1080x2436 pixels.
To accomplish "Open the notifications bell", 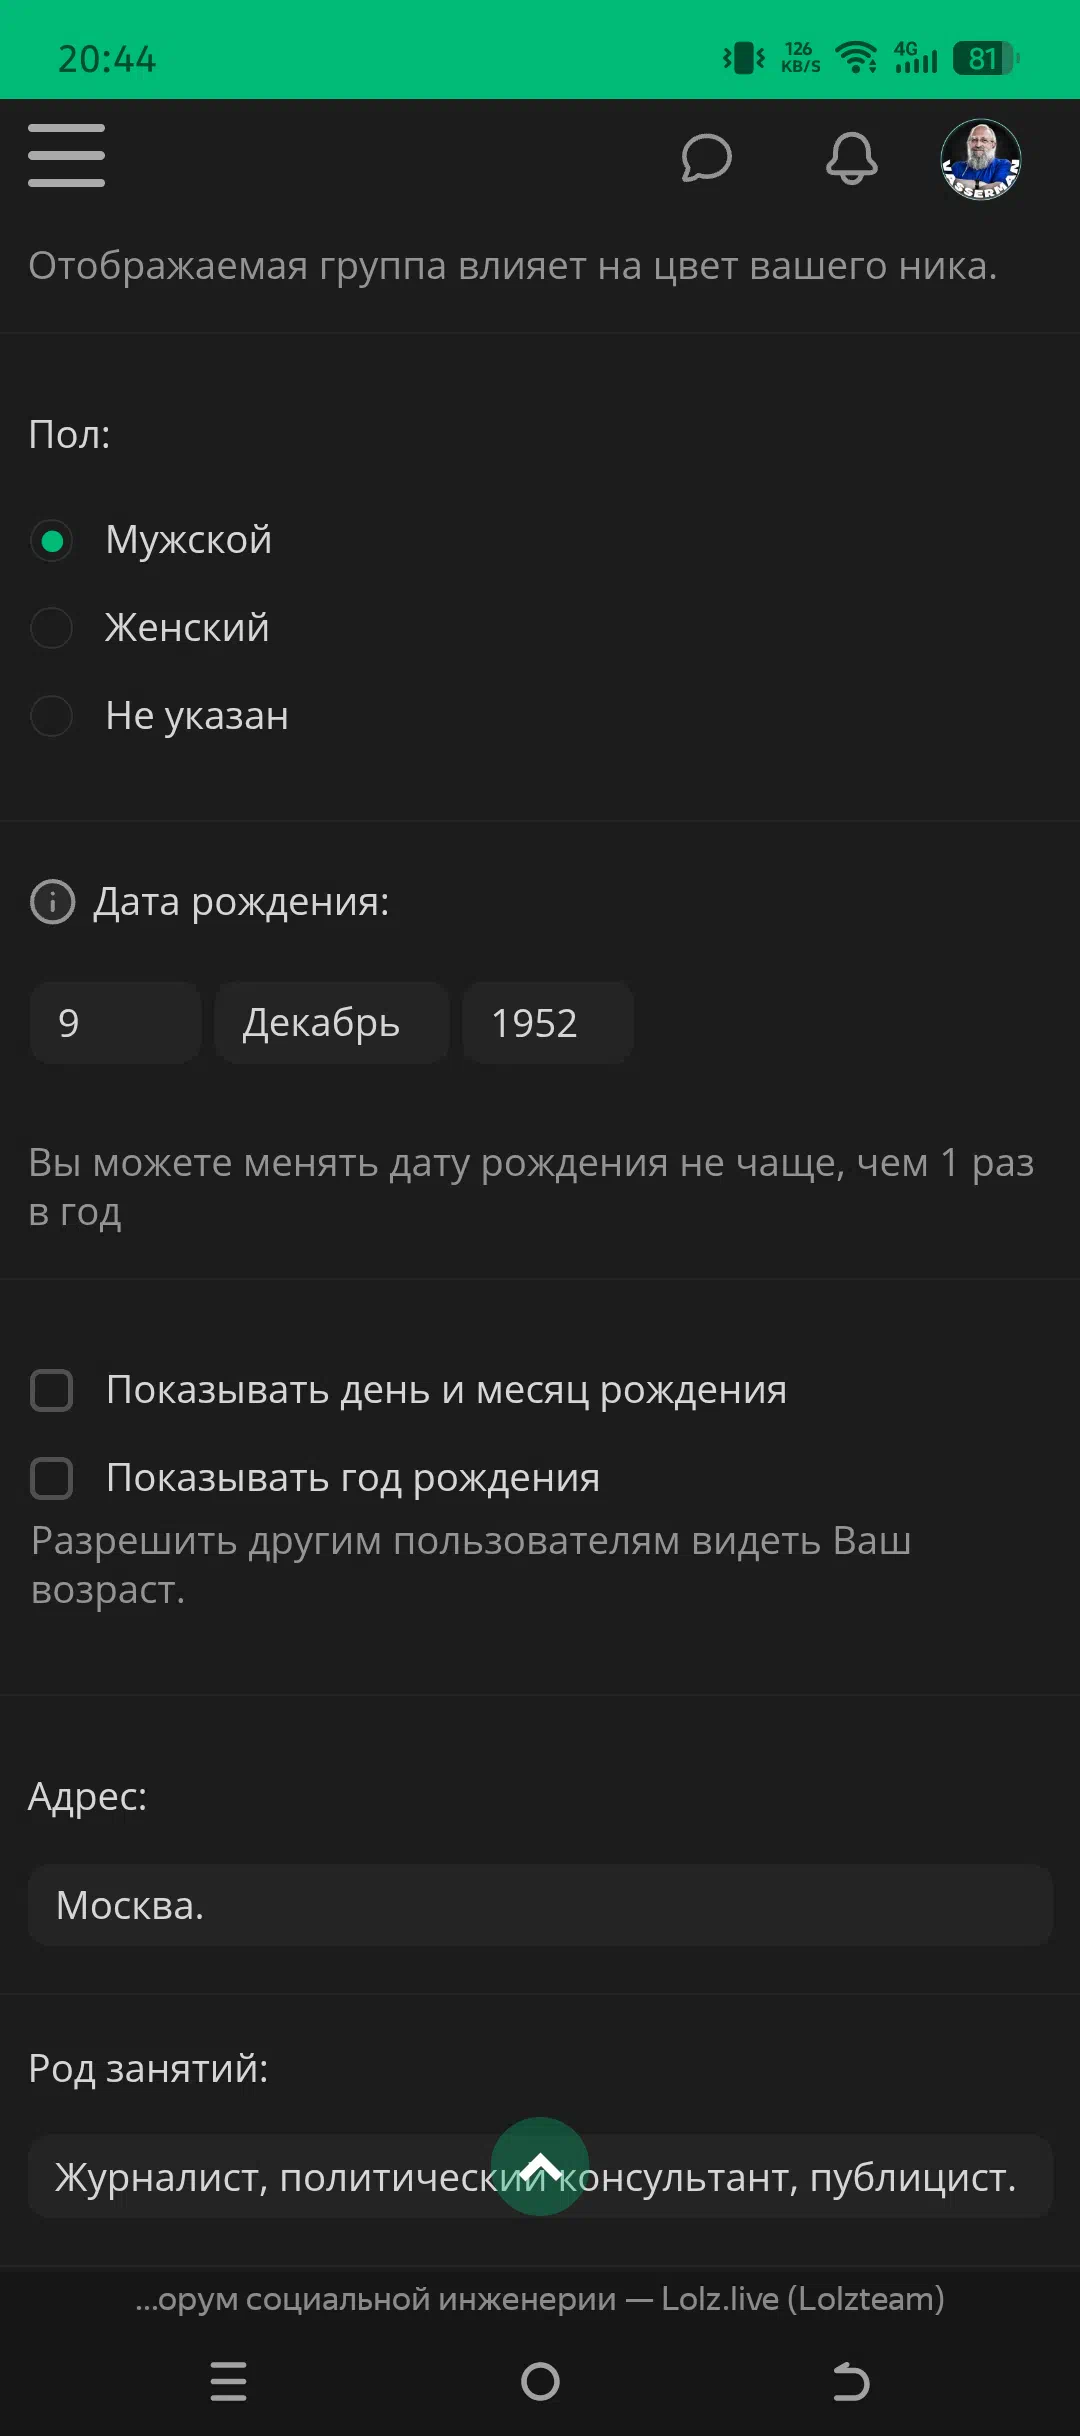I will click(x=851, y=158).
